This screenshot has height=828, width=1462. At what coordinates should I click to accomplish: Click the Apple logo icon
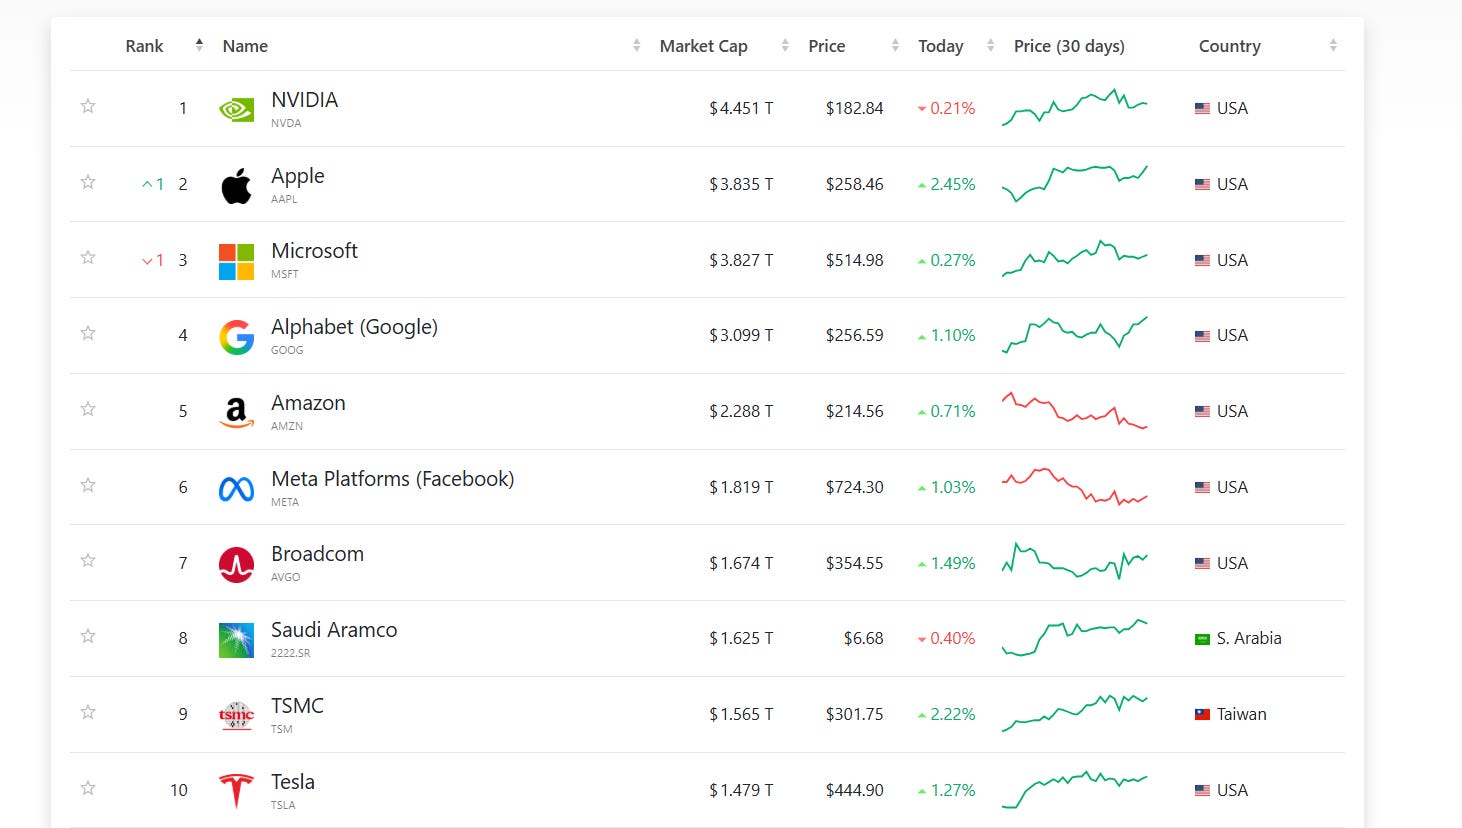point(236,185)
